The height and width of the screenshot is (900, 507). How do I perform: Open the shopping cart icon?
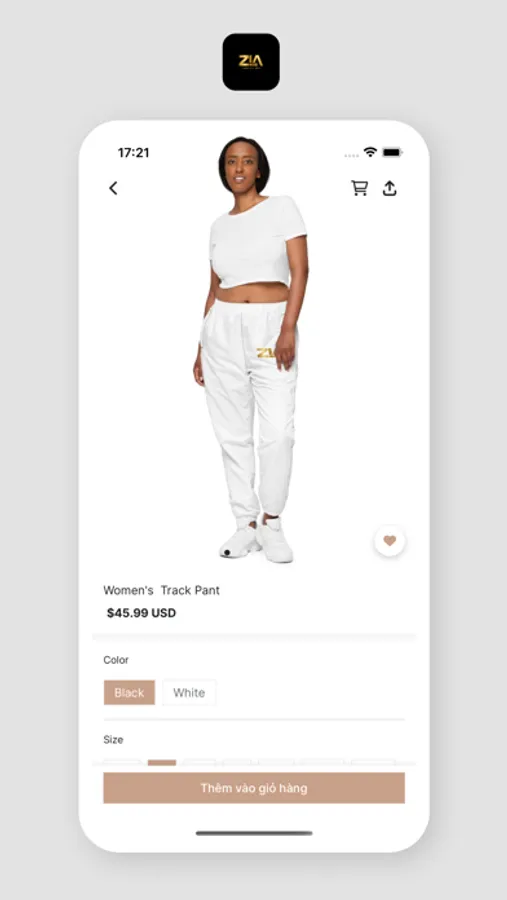pos(359,188)
